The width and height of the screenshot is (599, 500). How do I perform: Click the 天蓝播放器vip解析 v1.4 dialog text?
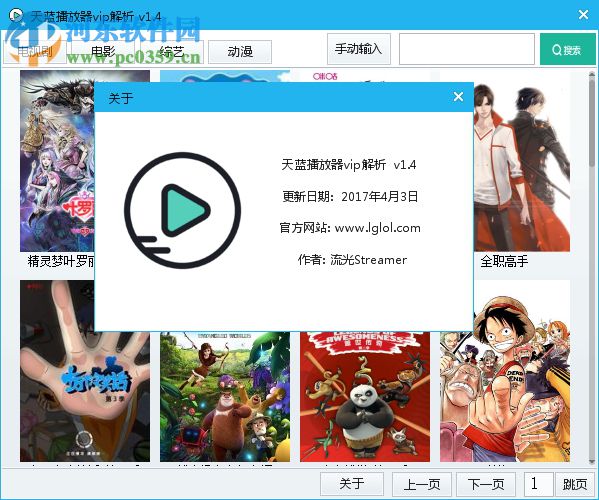[349, 165]
